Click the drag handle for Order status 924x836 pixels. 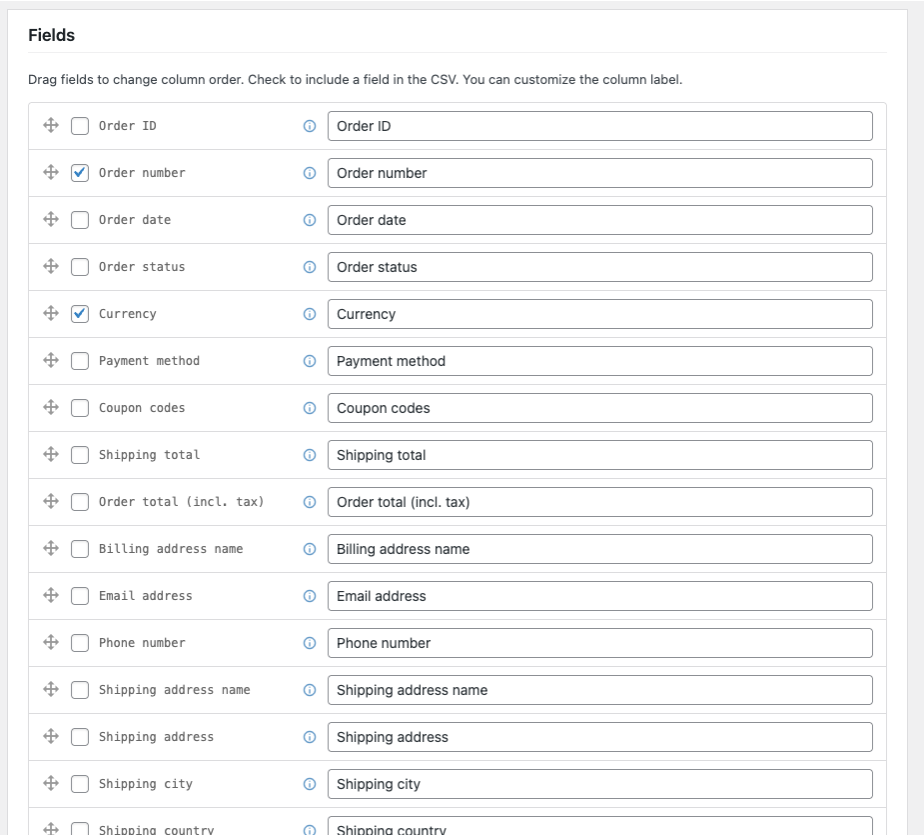click(x=51, y=267)
